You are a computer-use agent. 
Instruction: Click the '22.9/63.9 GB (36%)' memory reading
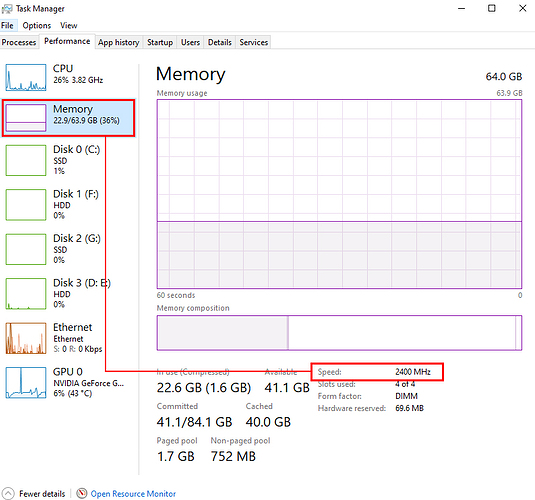(x=86, y=120)
